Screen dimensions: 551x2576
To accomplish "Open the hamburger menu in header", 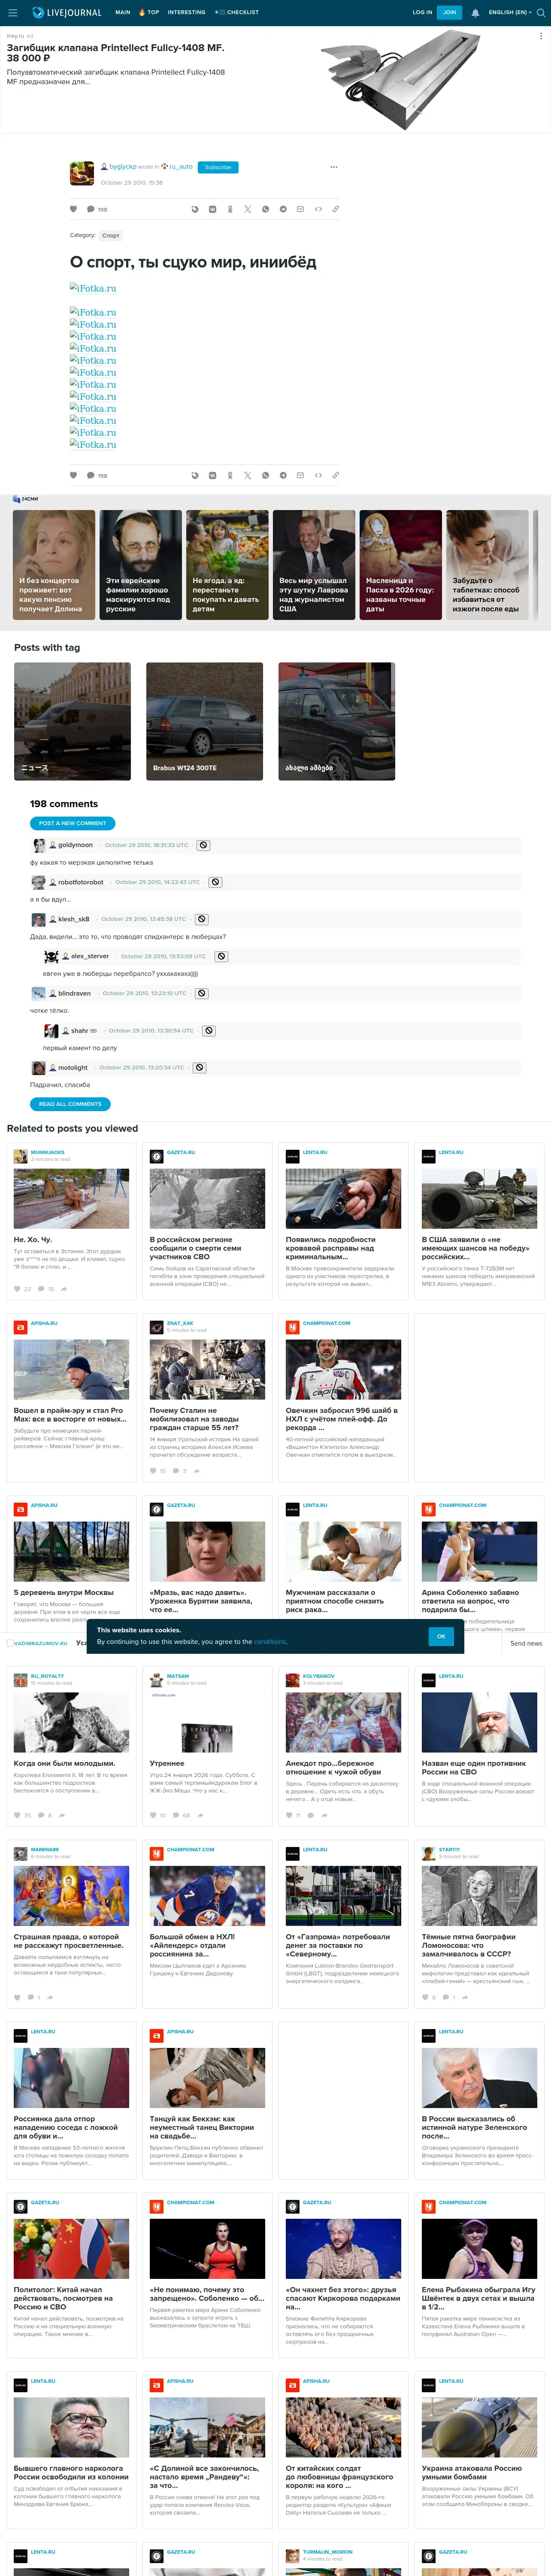I will click(13, 13).
